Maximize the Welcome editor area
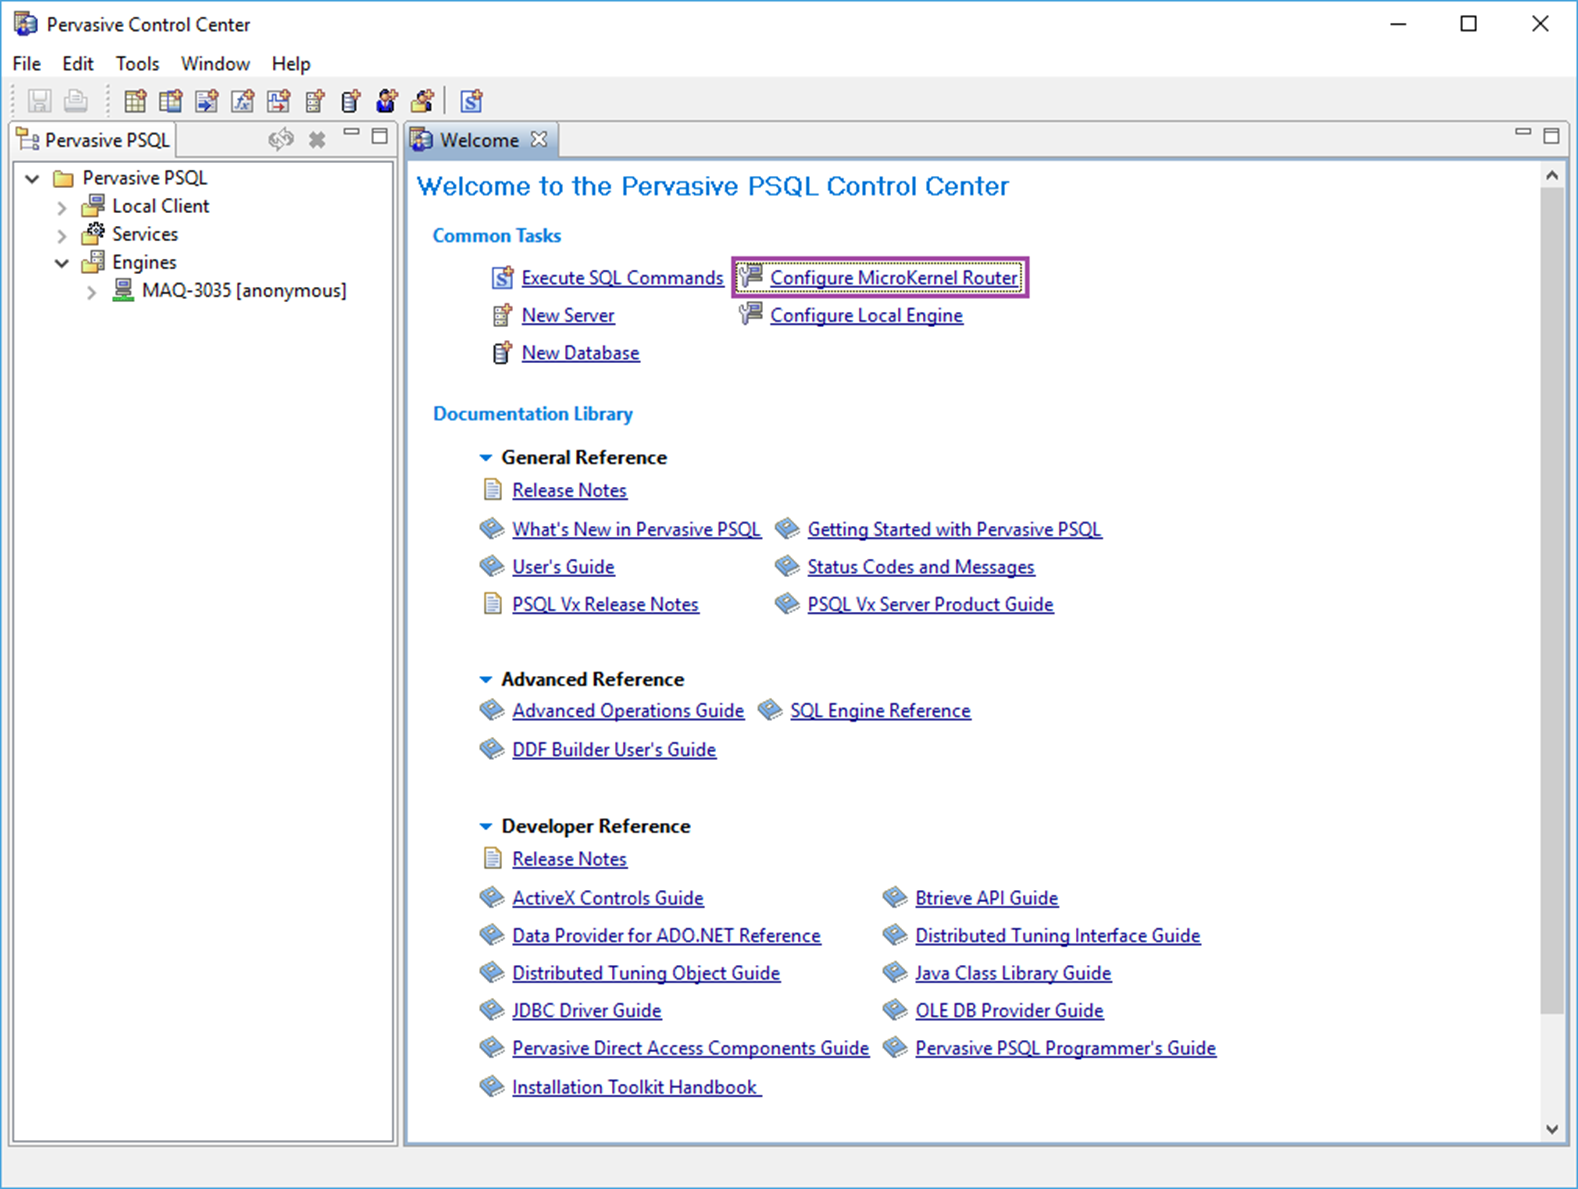 tap(1552, 136)
